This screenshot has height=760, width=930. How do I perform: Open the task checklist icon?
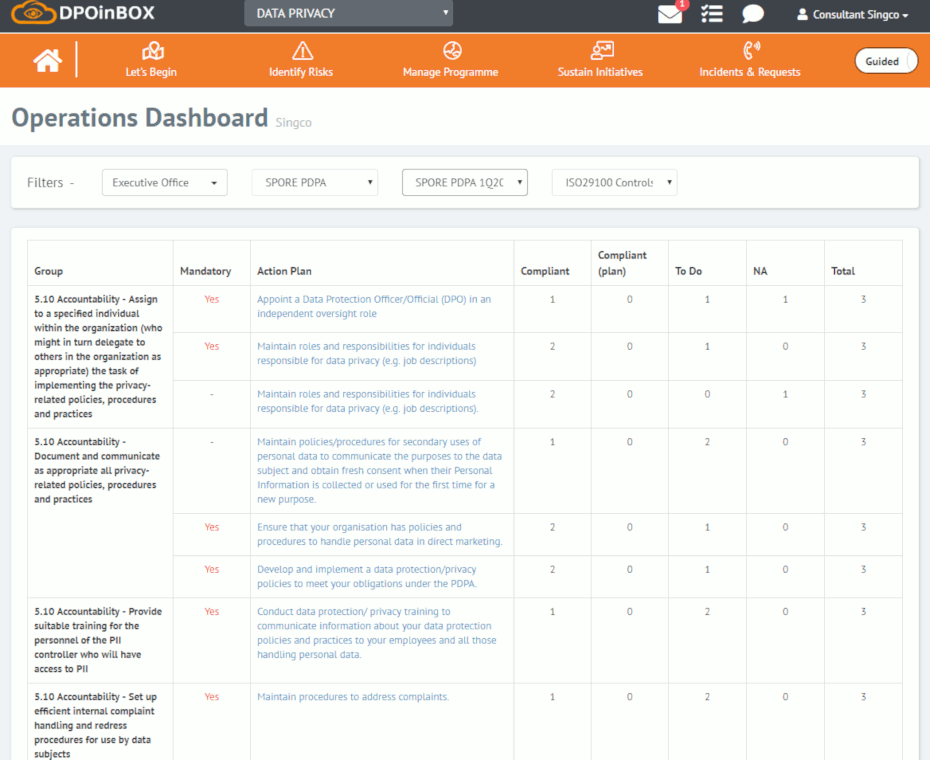click(712, 14)
